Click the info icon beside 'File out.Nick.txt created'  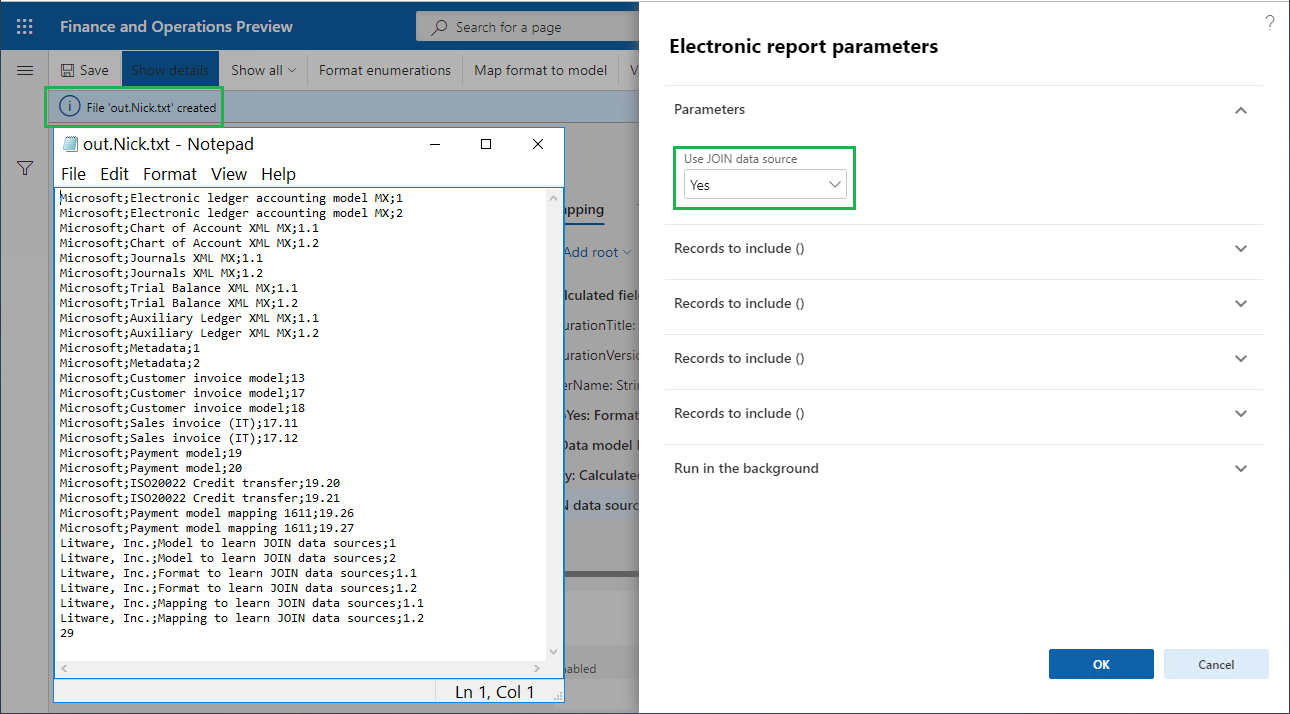(x=68, y=106)
